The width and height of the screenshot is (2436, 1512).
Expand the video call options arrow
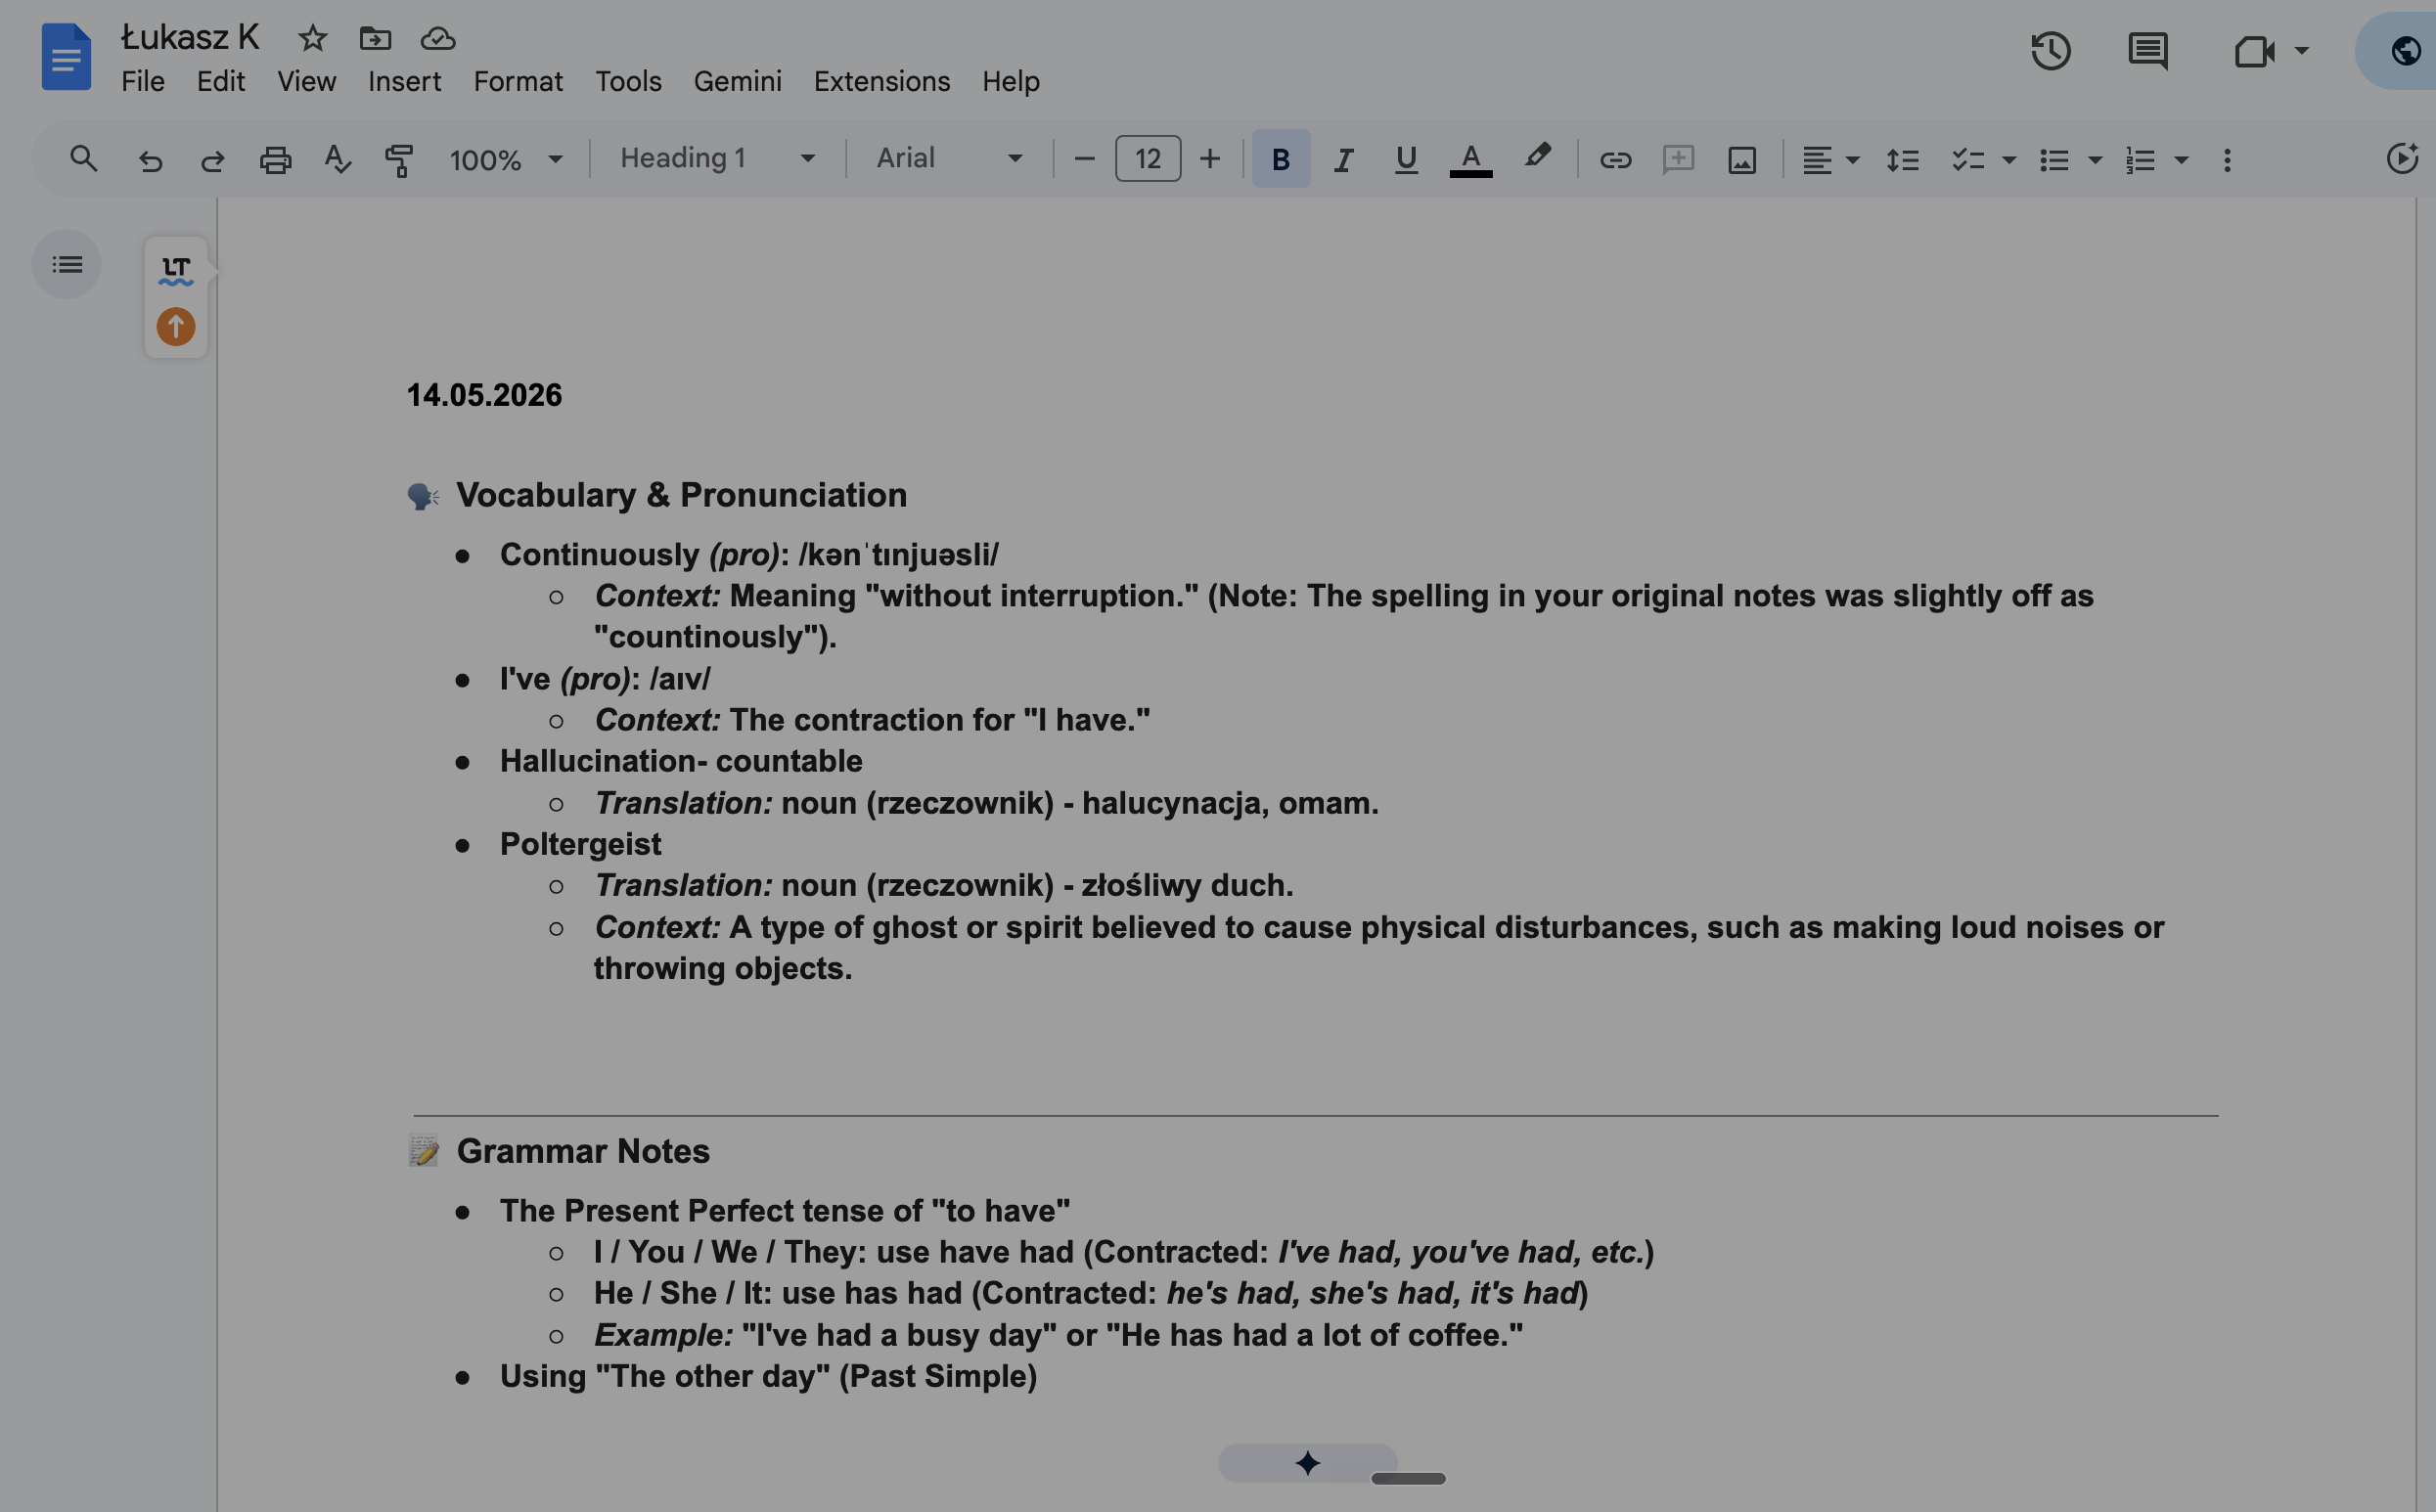coord(2301,50)
